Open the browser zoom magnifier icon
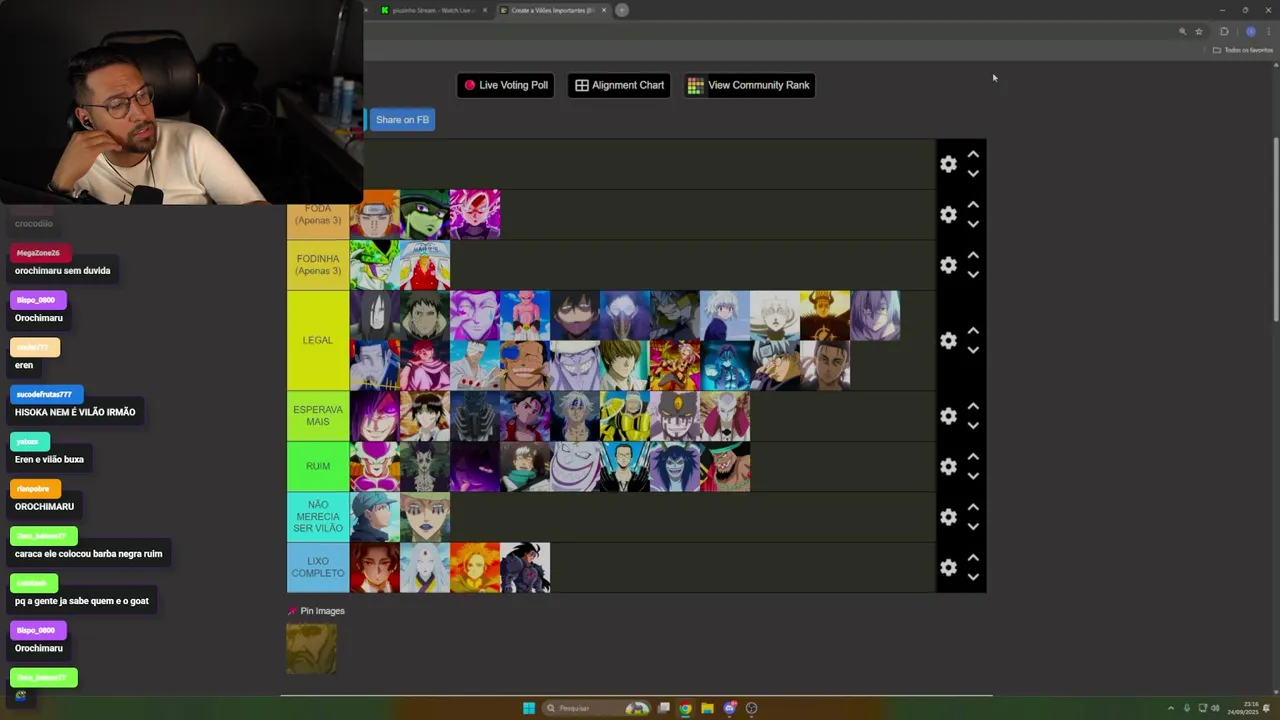This screenshot has width=1280, height=720. (1182, 31)
